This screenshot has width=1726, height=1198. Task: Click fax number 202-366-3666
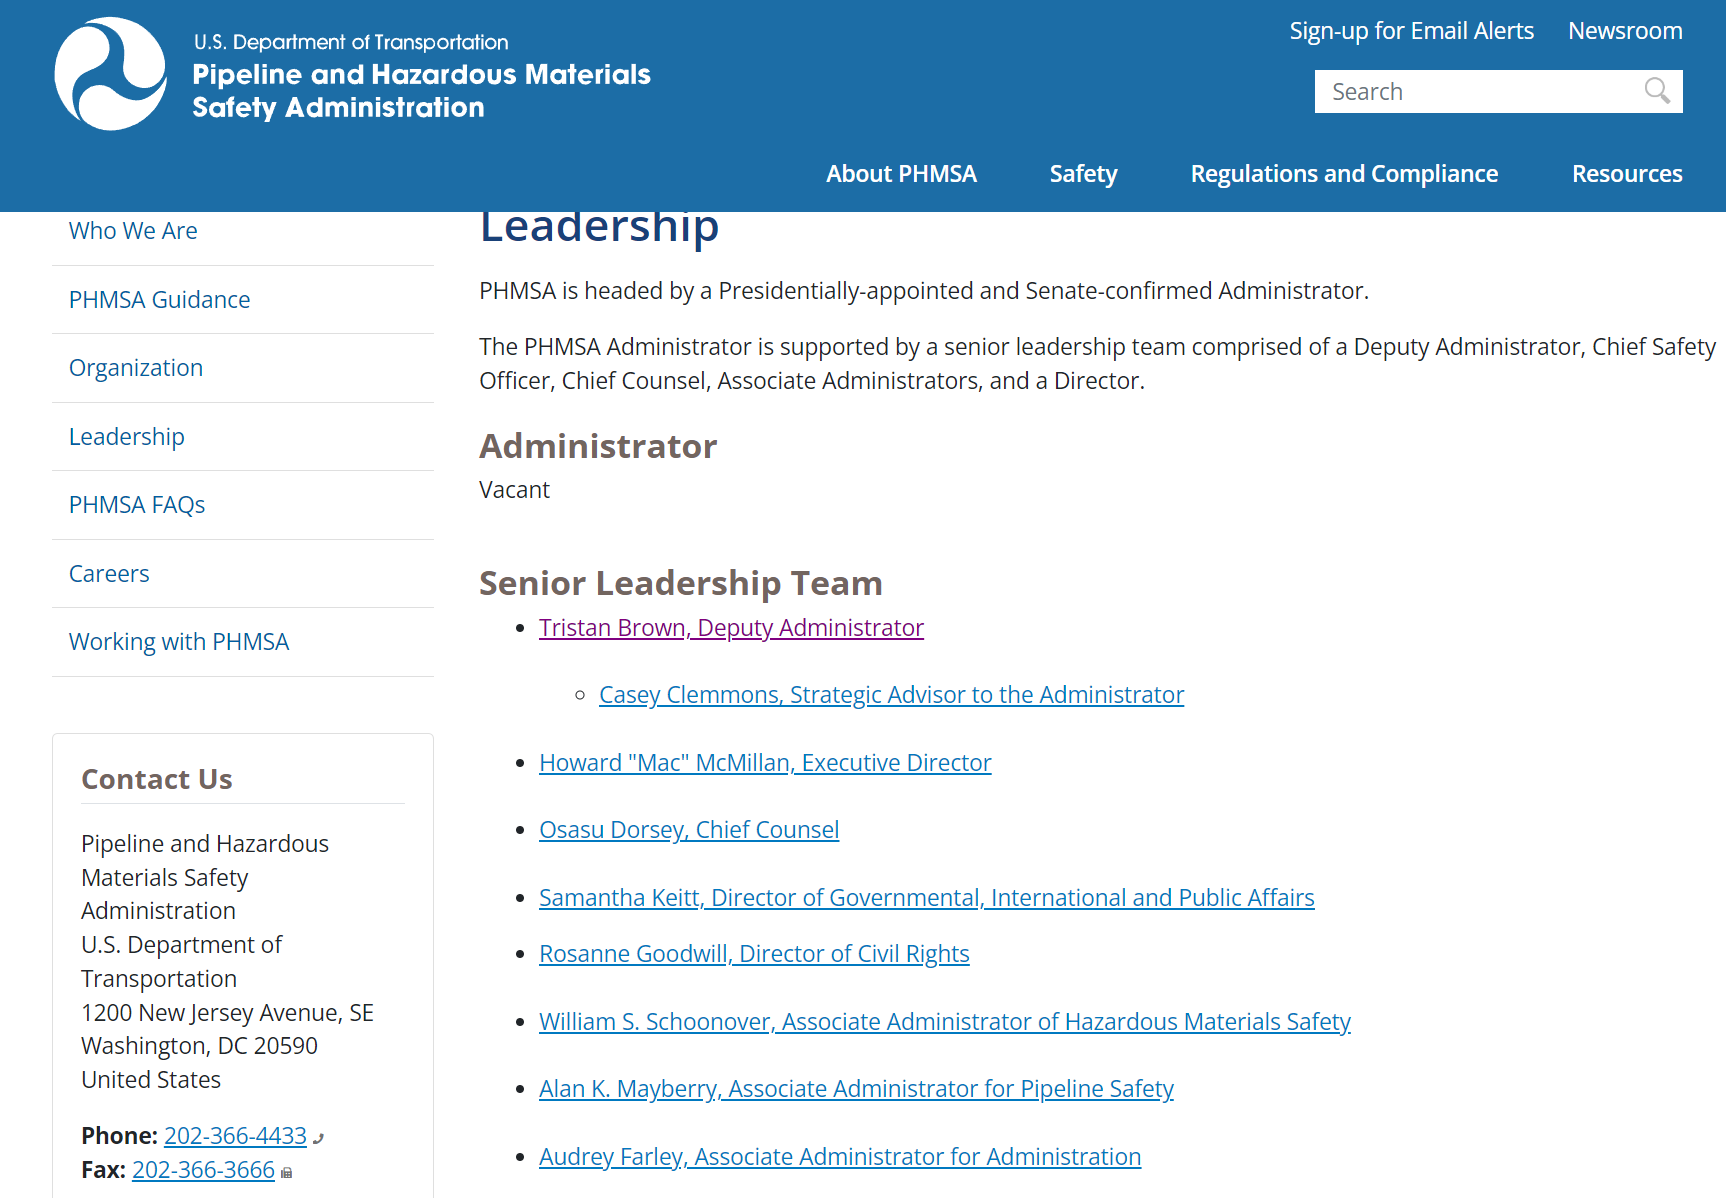coord(203,1170)
